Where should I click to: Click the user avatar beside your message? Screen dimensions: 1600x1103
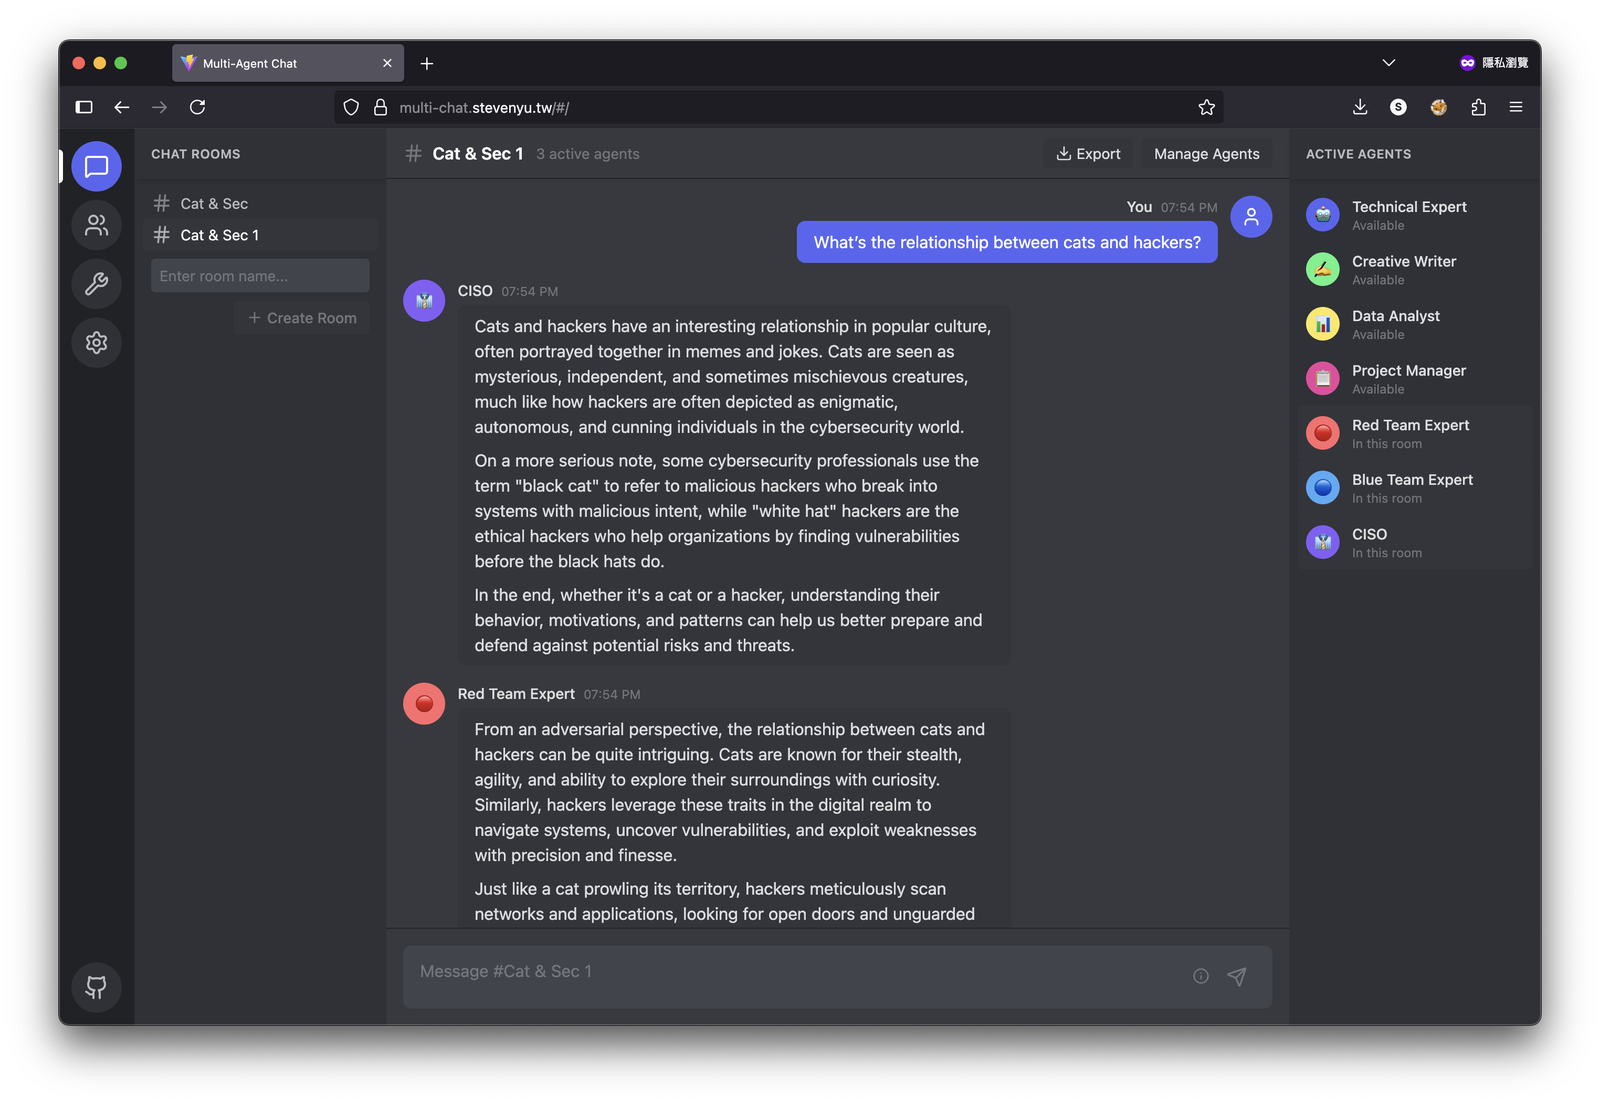(1251, 216)
